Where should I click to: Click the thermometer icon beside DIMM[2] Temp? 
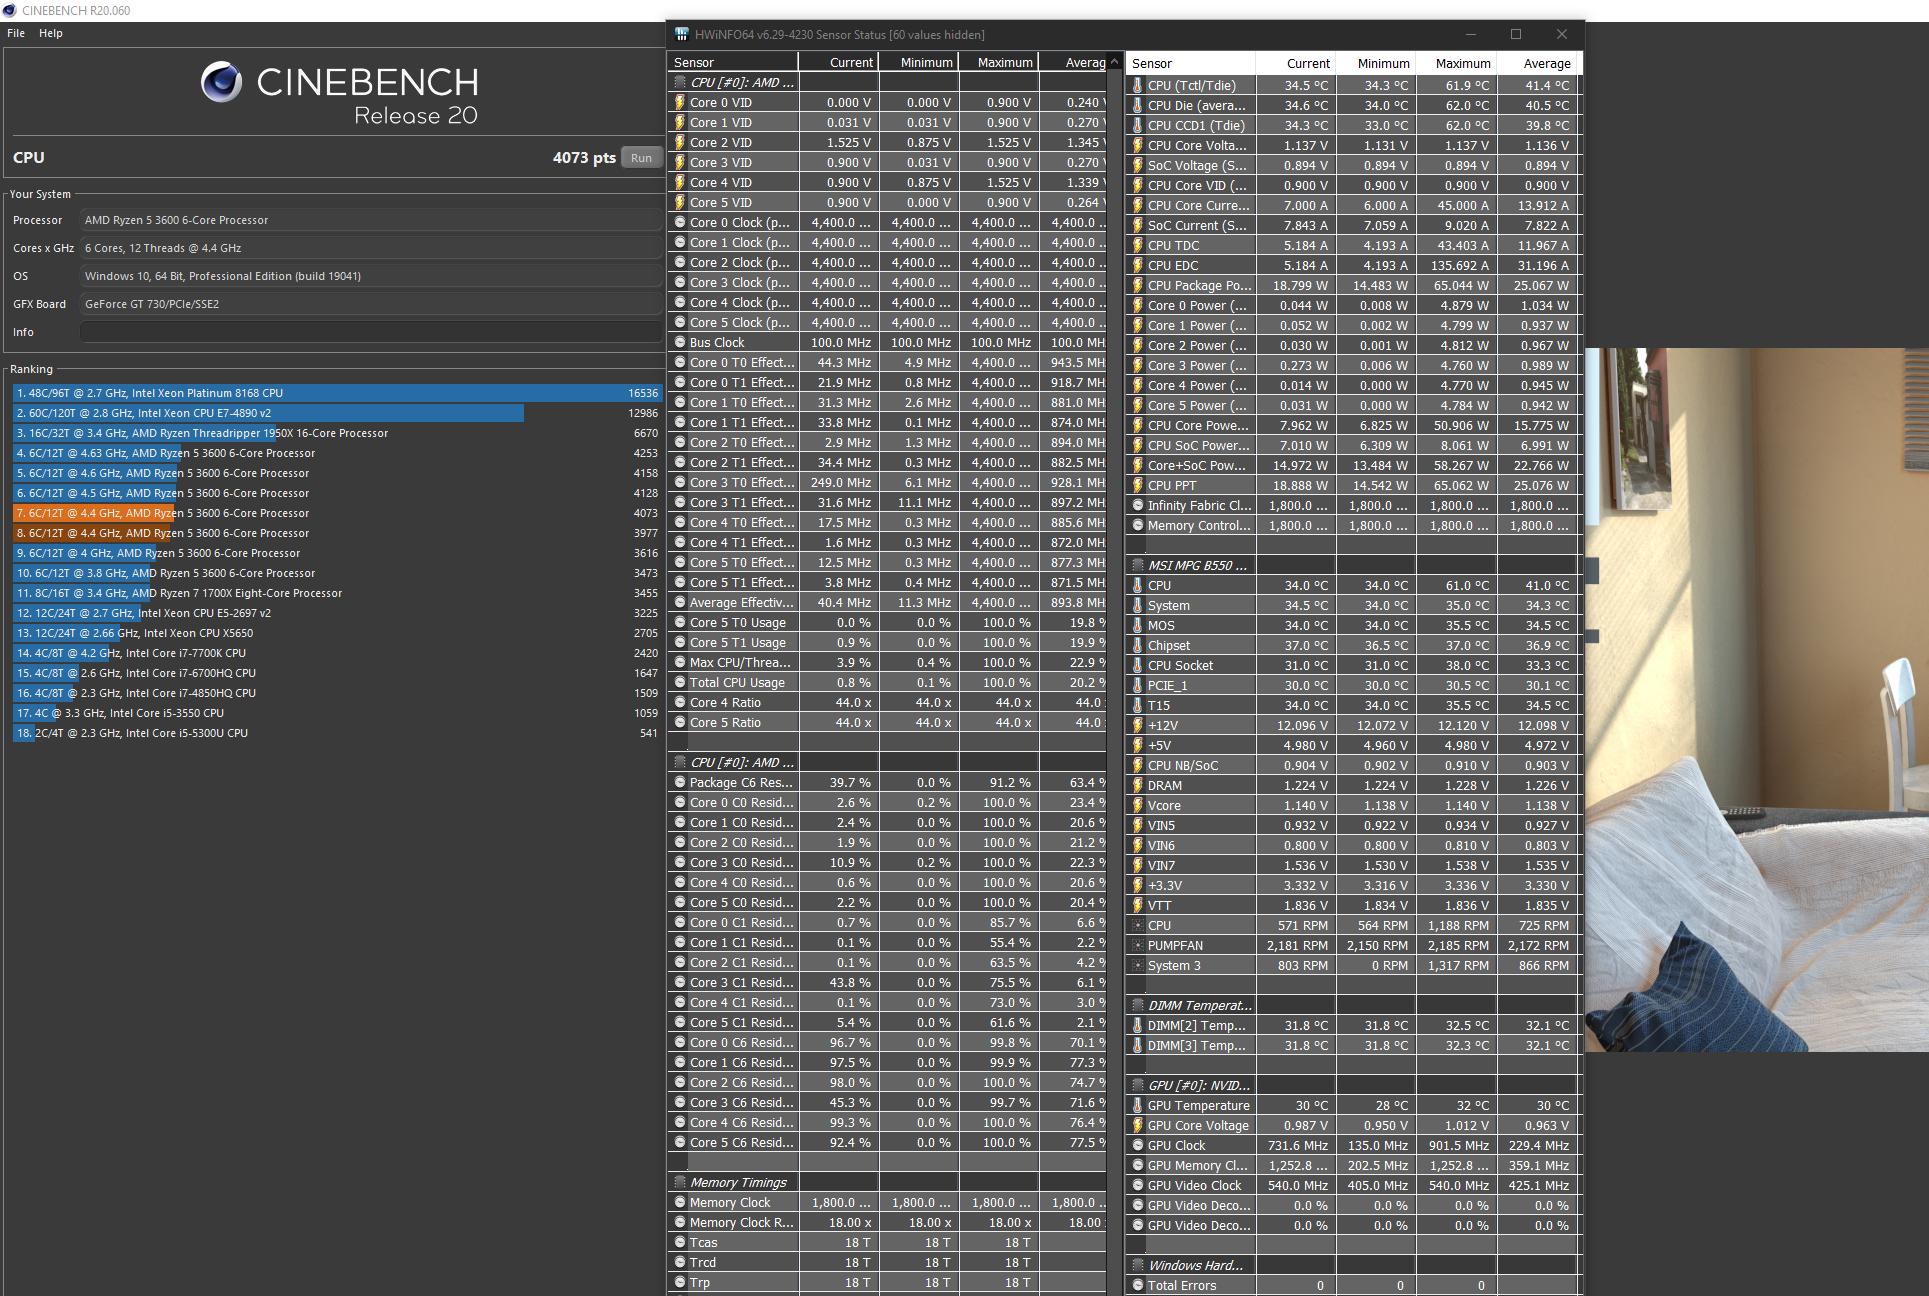tap(1137, 1025)
